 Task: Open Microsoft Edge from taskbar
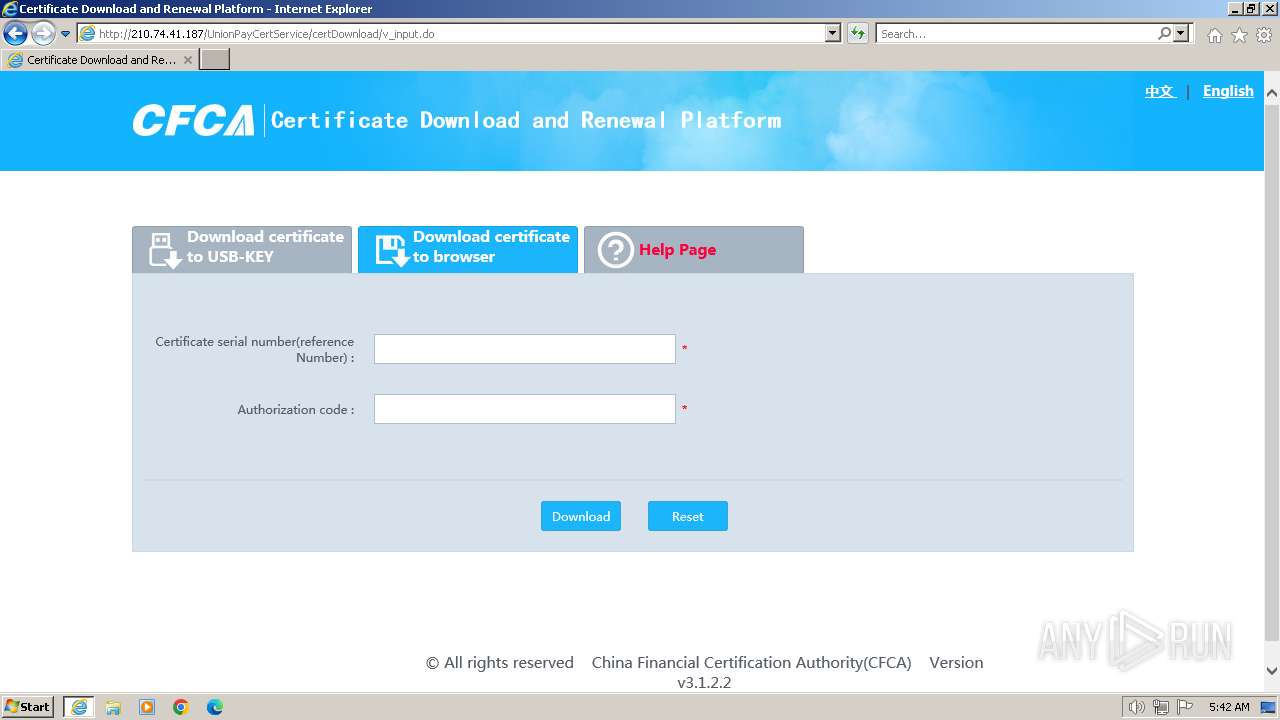[215, 707]
